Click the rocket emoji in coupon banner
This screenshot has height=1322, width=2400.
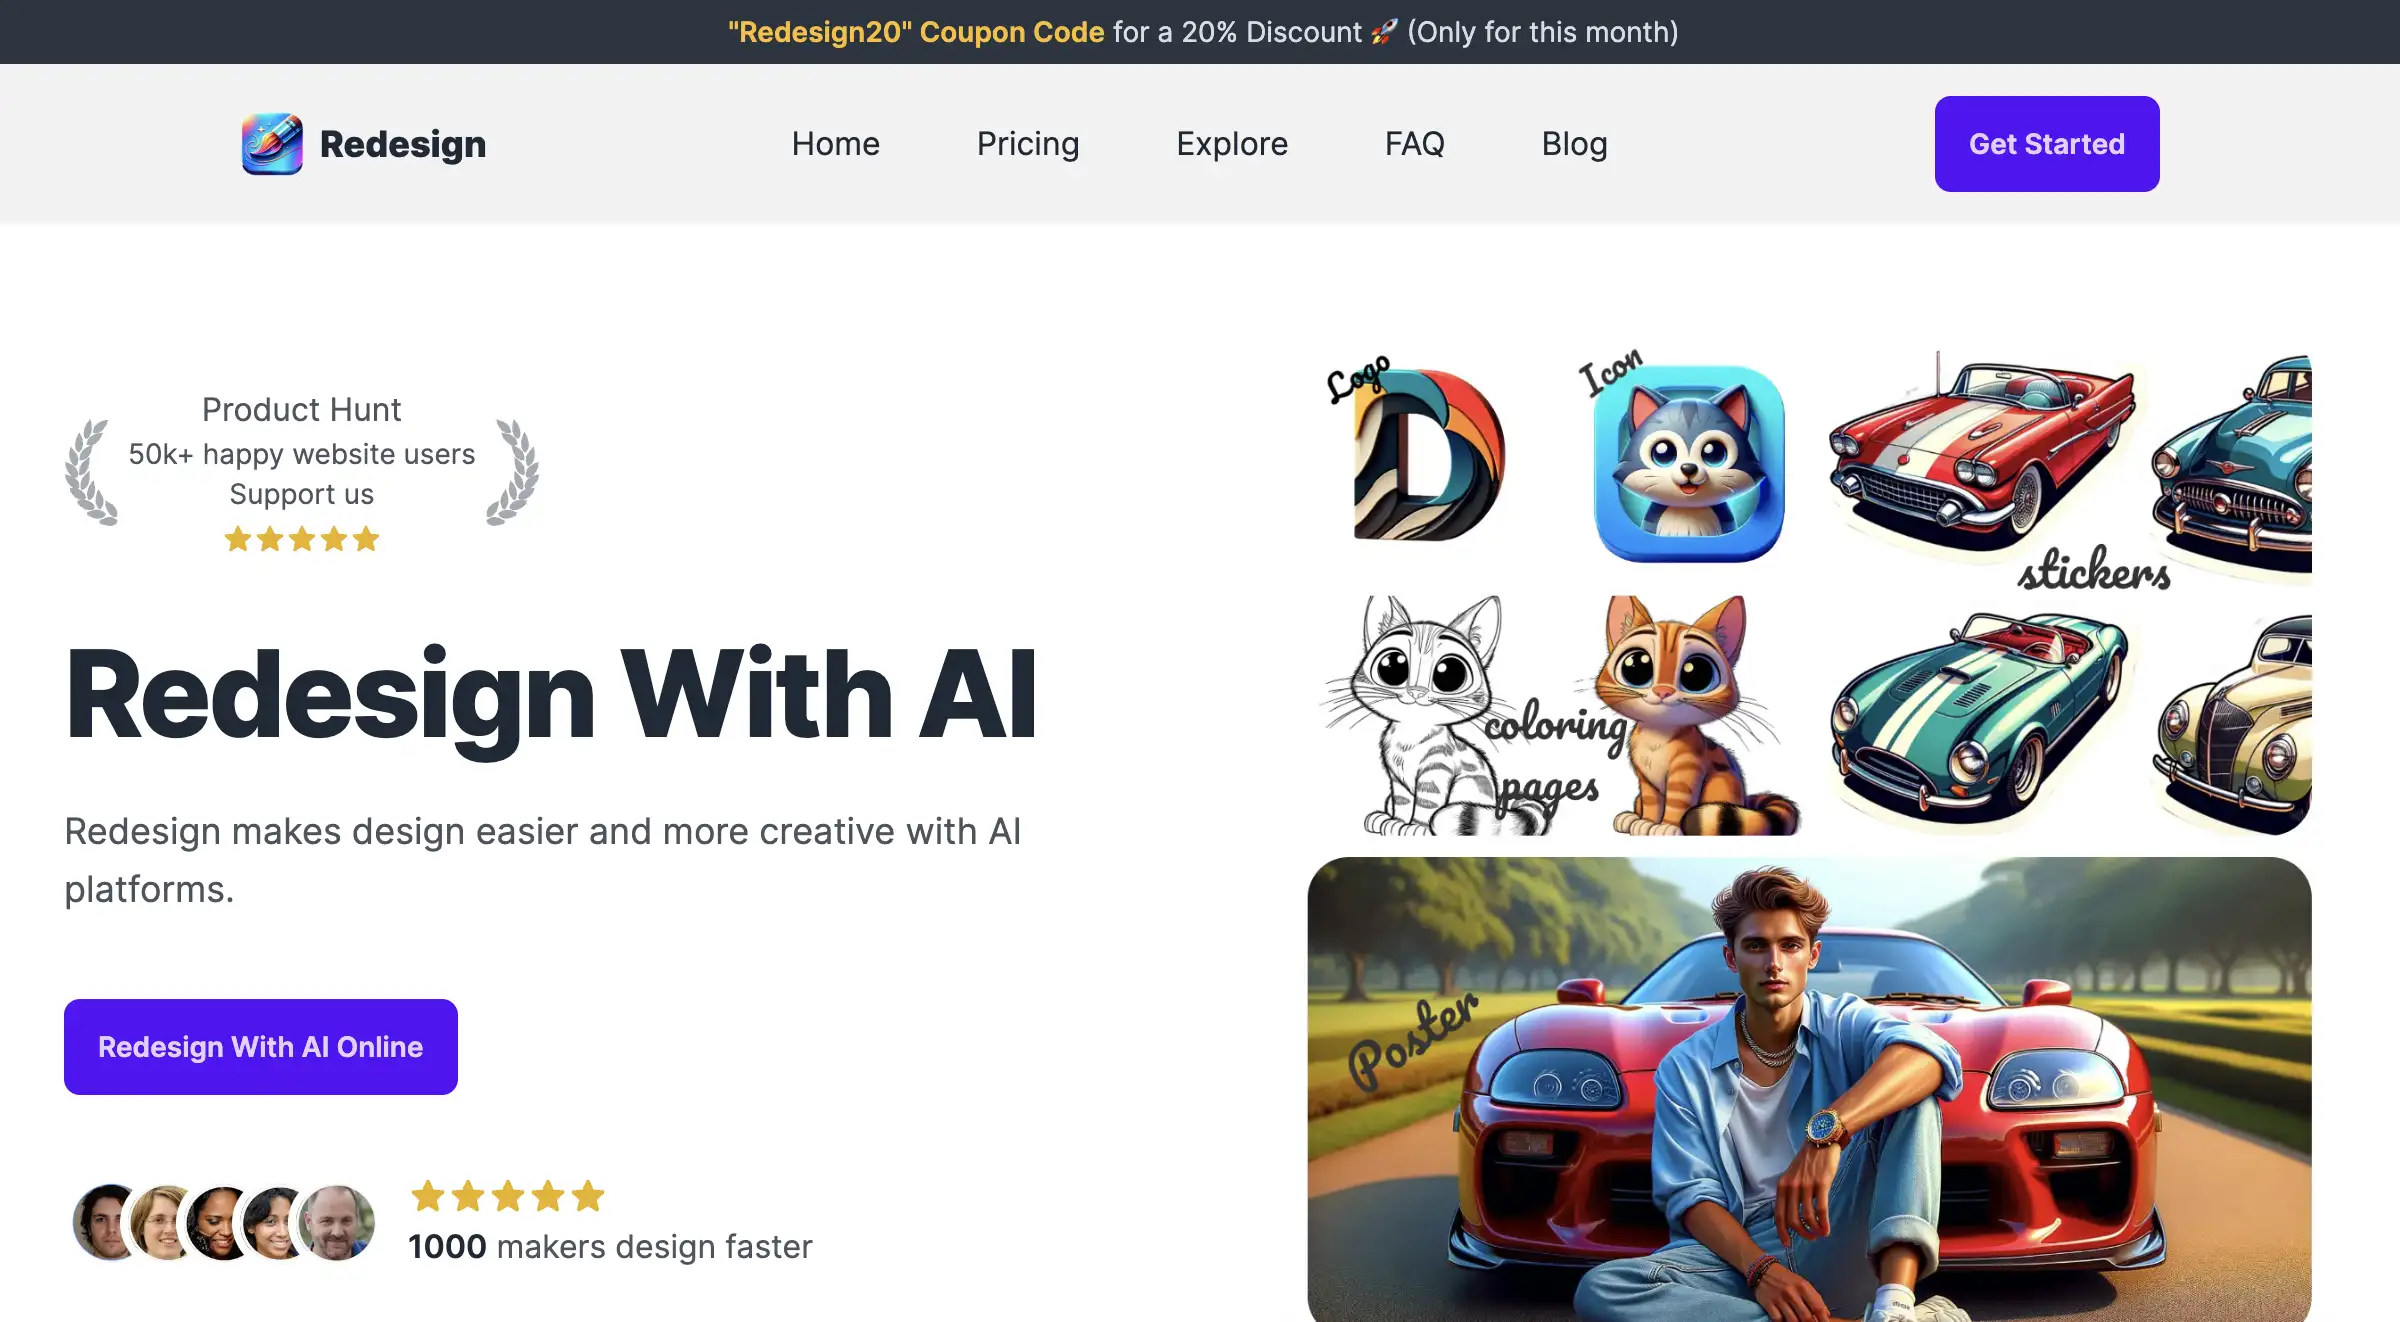tap(1384, 32)
